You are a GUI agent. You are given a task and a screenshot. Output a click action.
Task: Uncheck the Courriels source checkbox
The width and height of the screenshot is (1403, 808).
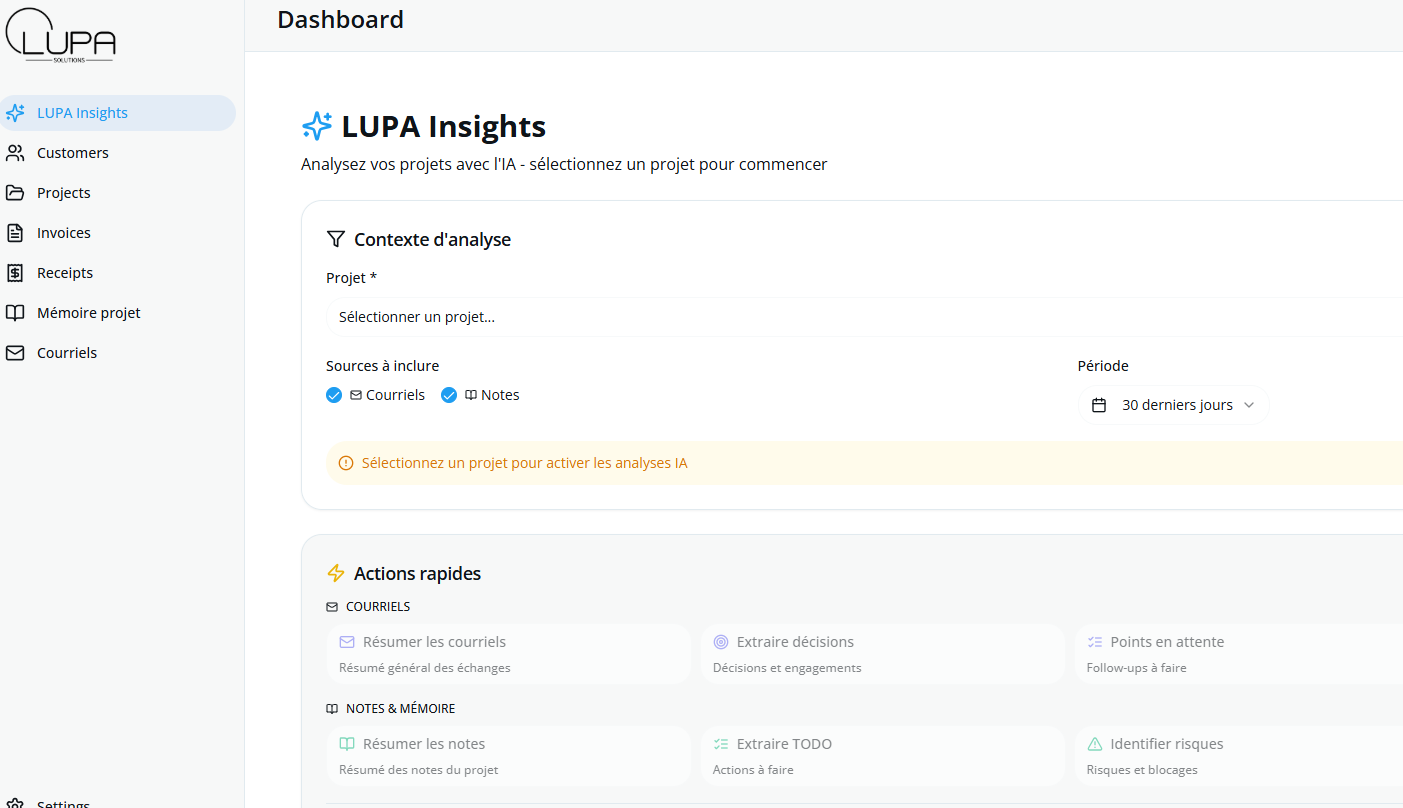(334, 395)
